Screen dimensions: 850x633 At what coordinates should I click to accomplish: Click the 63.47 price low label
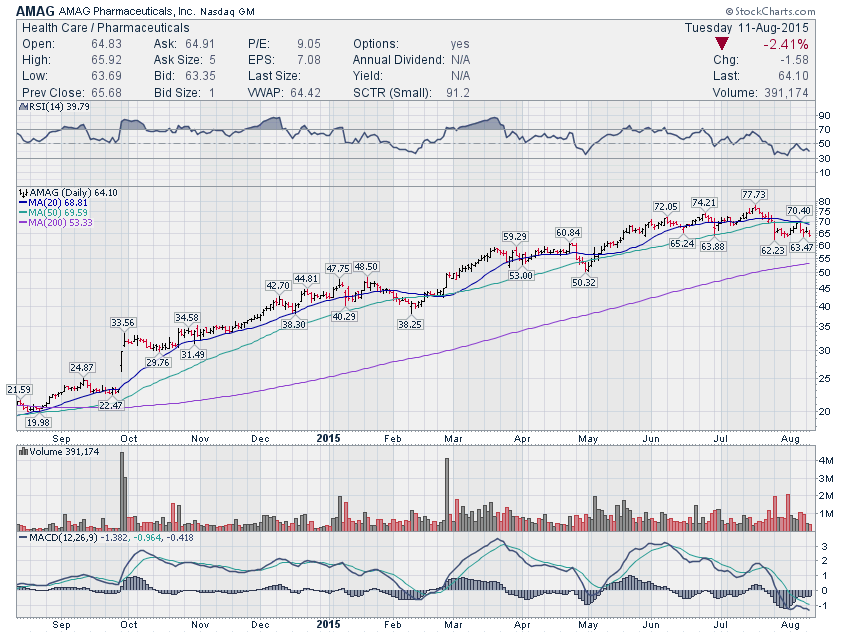pyautogui.click(x=802, y=247)
